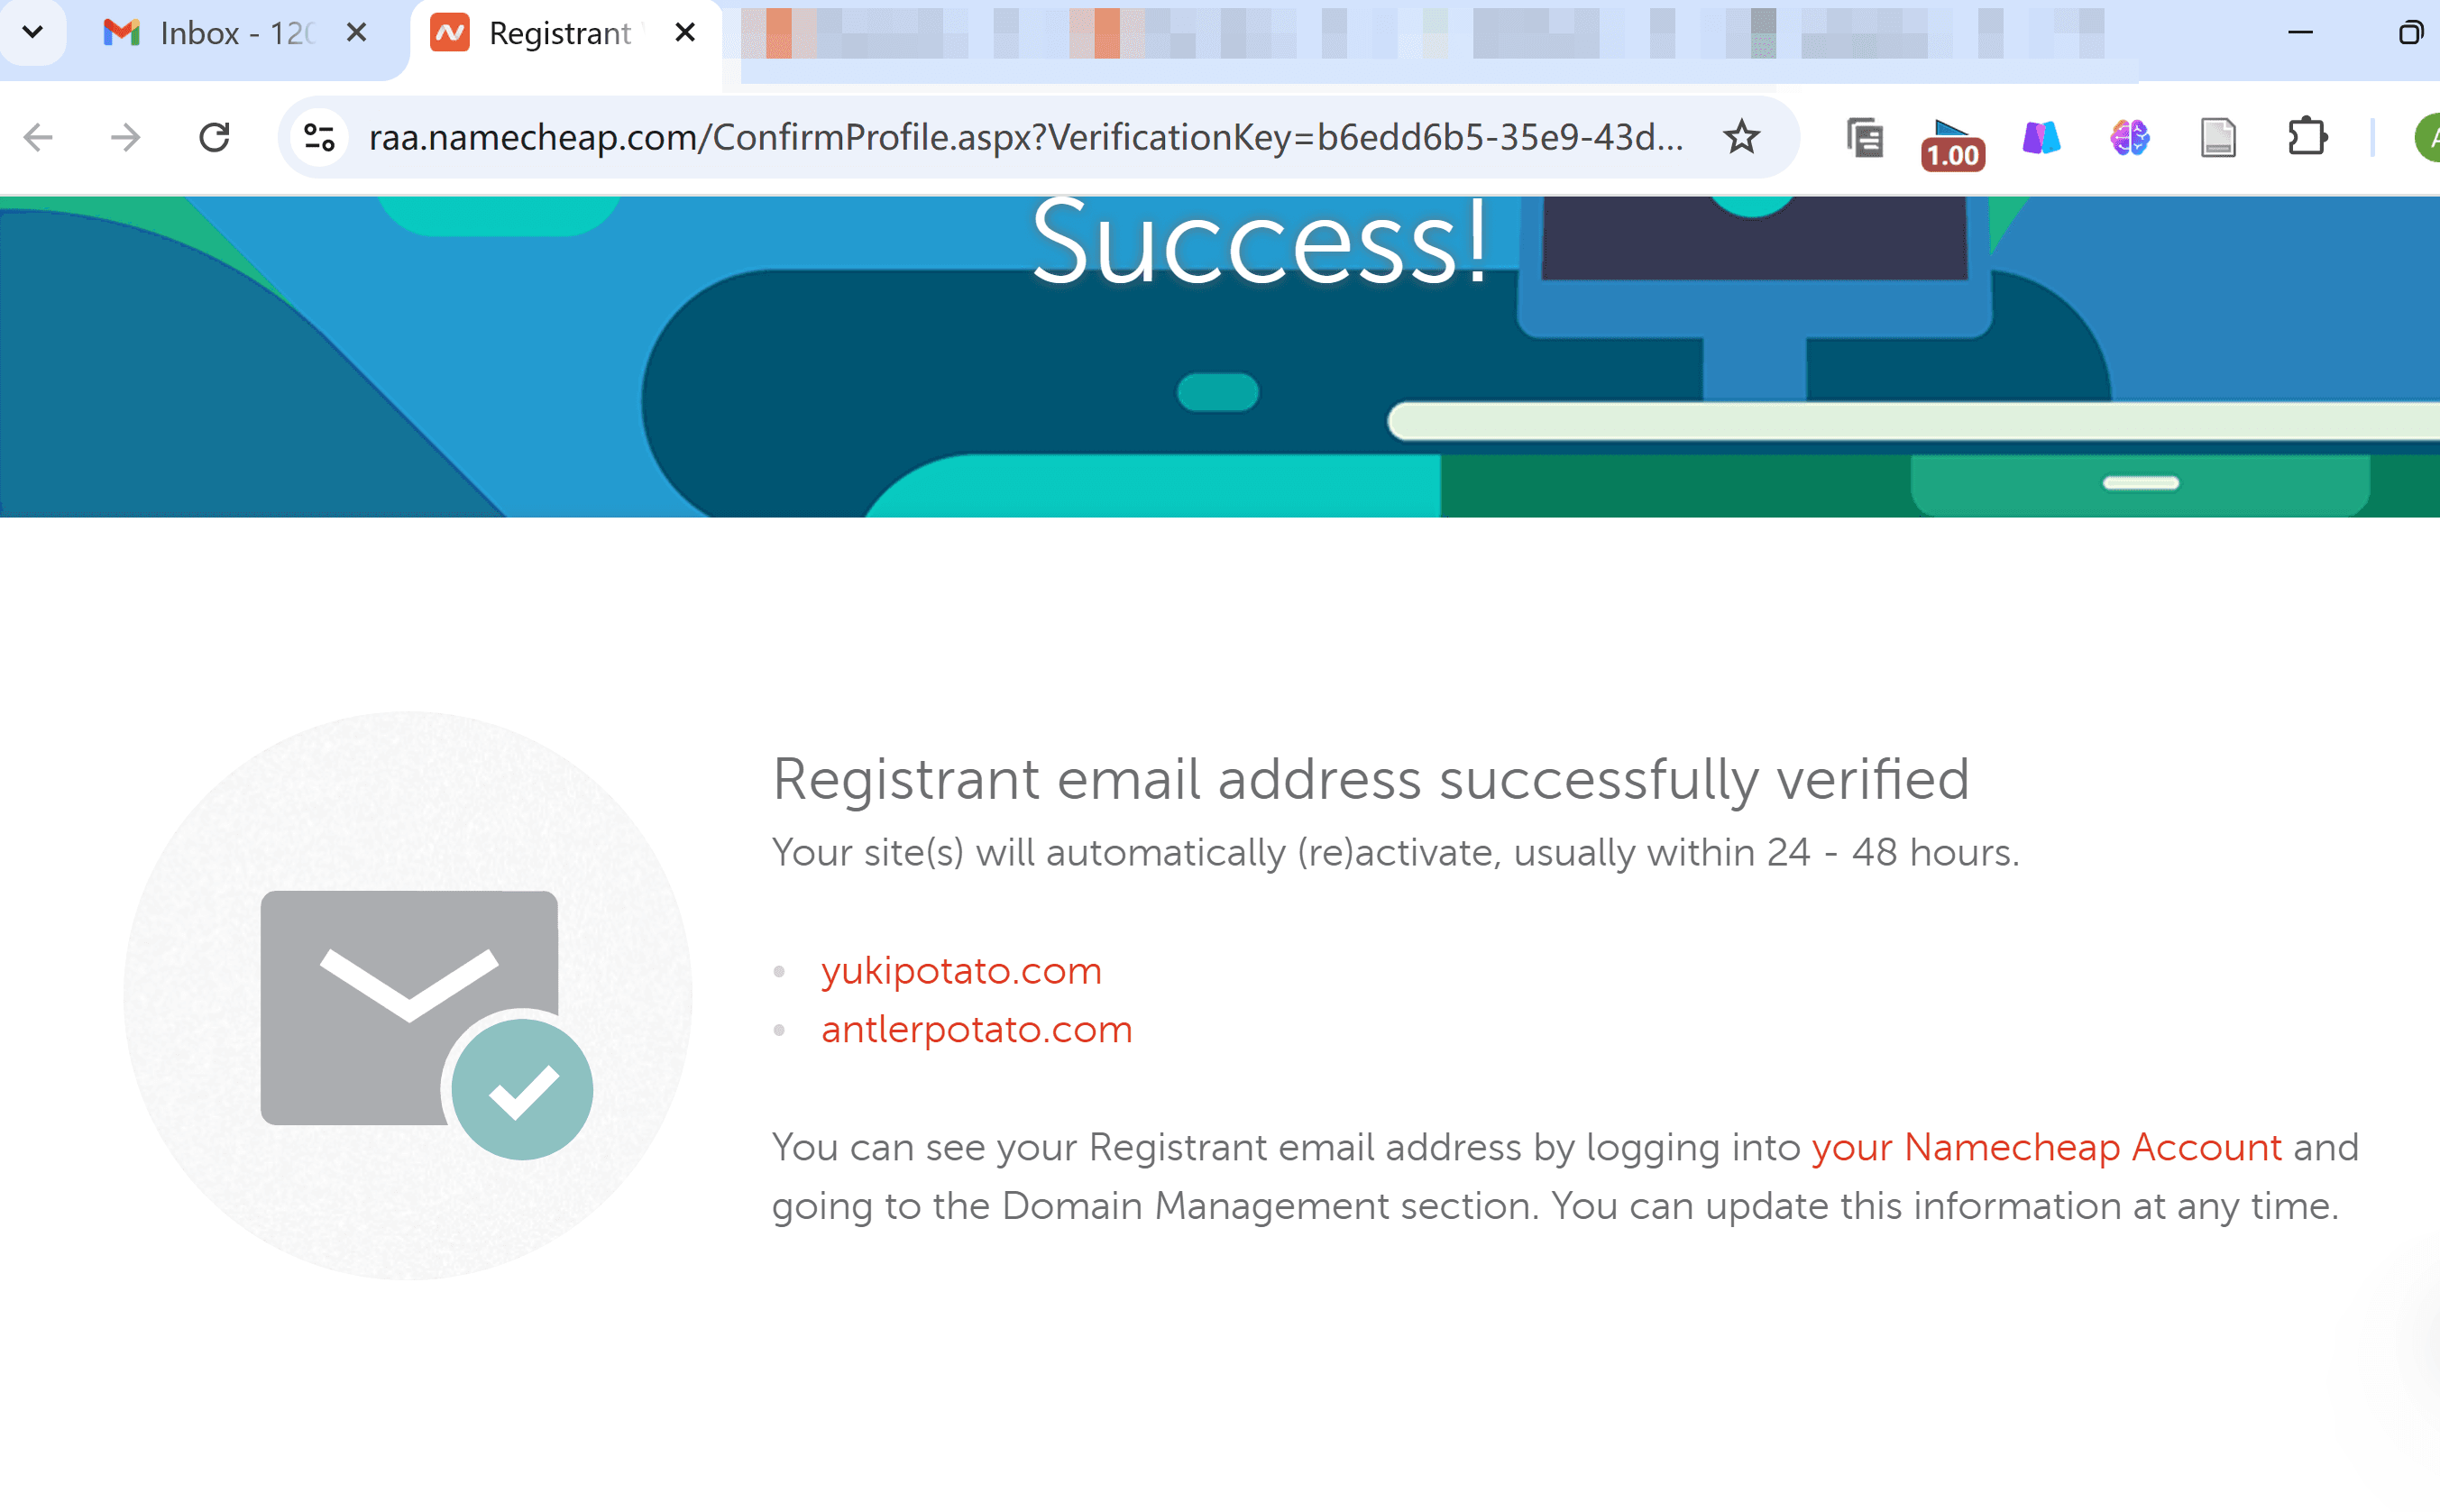Click the forward navigation arrow
Viewport: 2440px width, 1512px height.
pos(125,137)
